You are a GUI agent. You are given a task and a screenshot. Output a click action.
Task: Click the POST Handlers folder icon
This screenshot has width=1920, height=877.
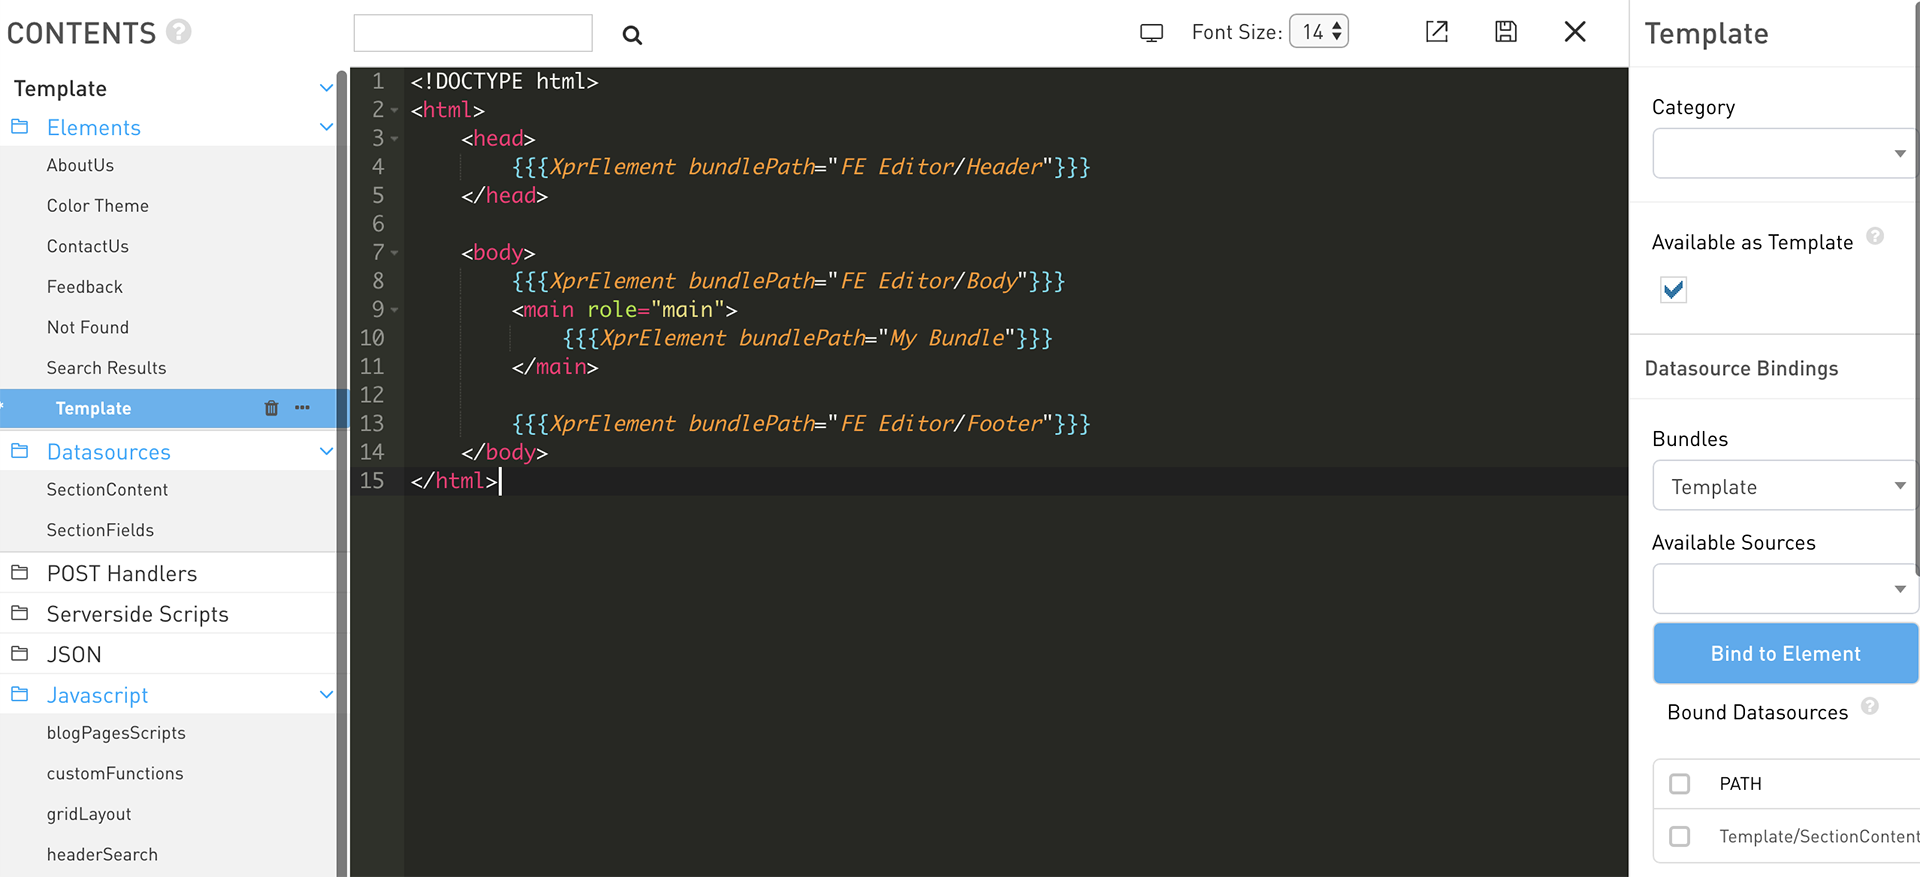pos(19,573)
